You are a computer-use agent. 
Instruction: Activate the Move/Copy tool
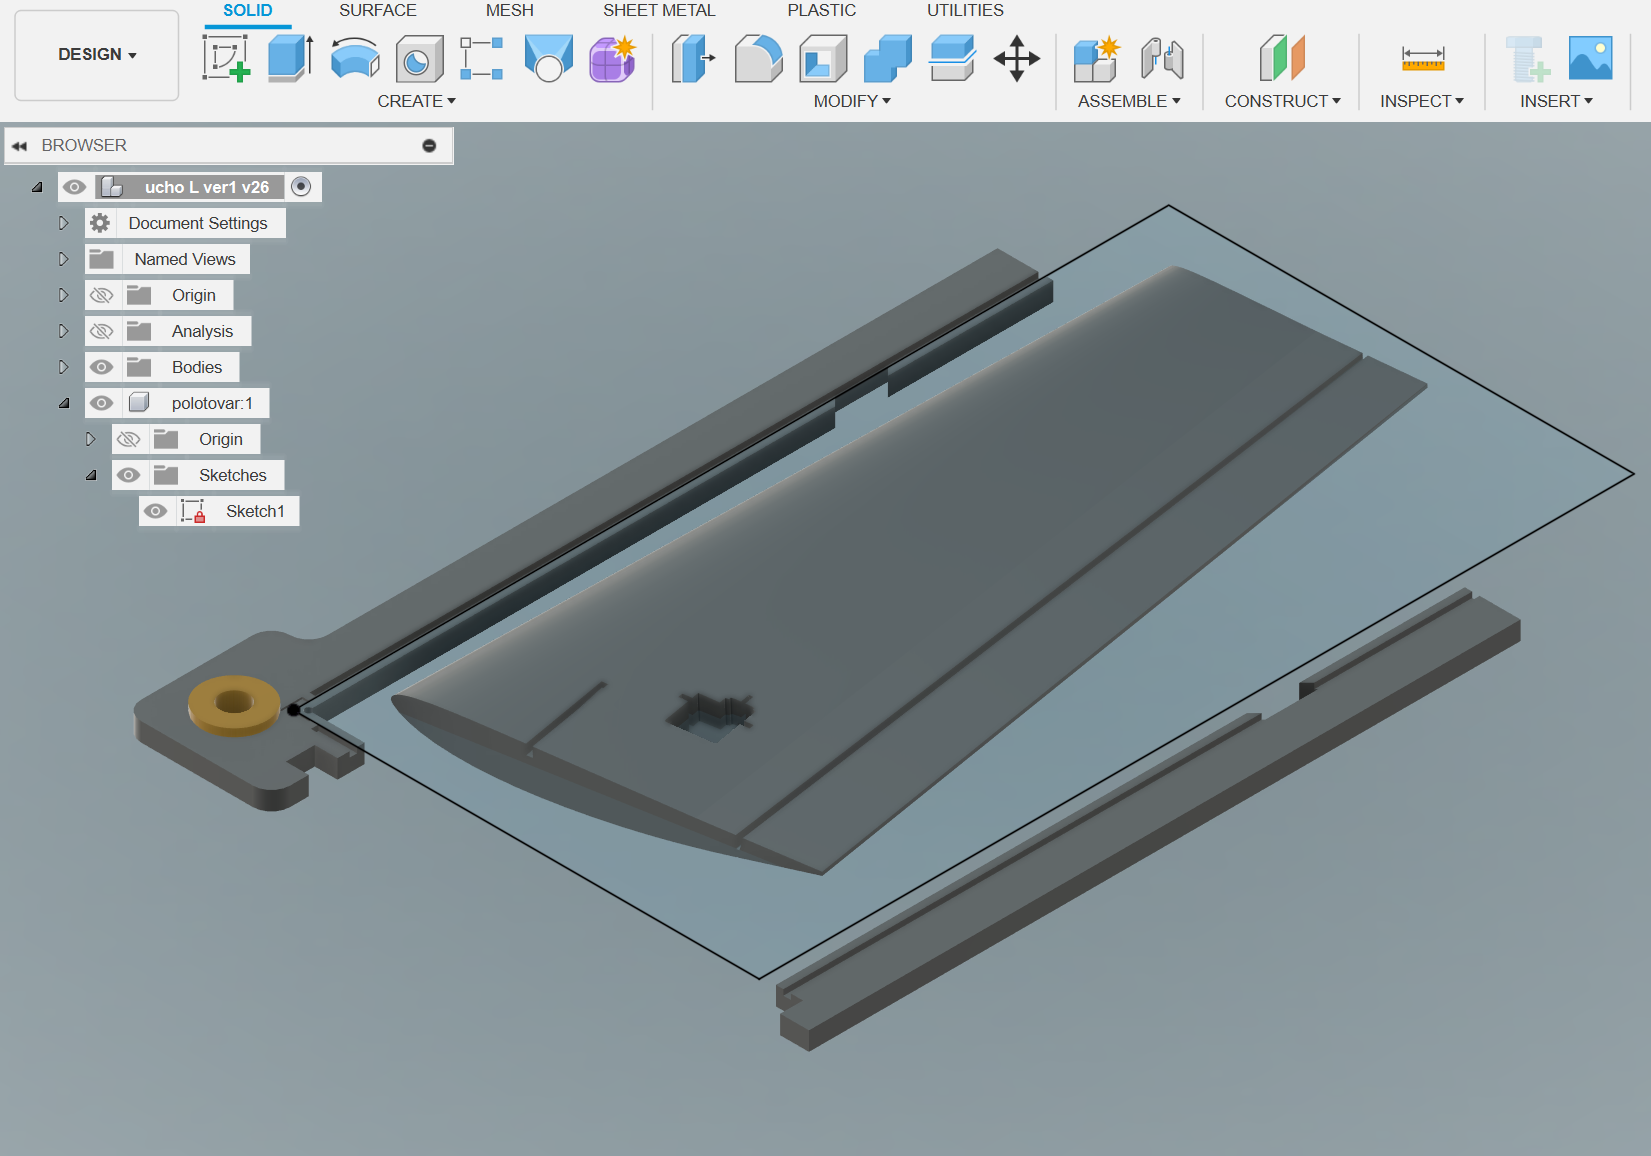[1016, 58]
